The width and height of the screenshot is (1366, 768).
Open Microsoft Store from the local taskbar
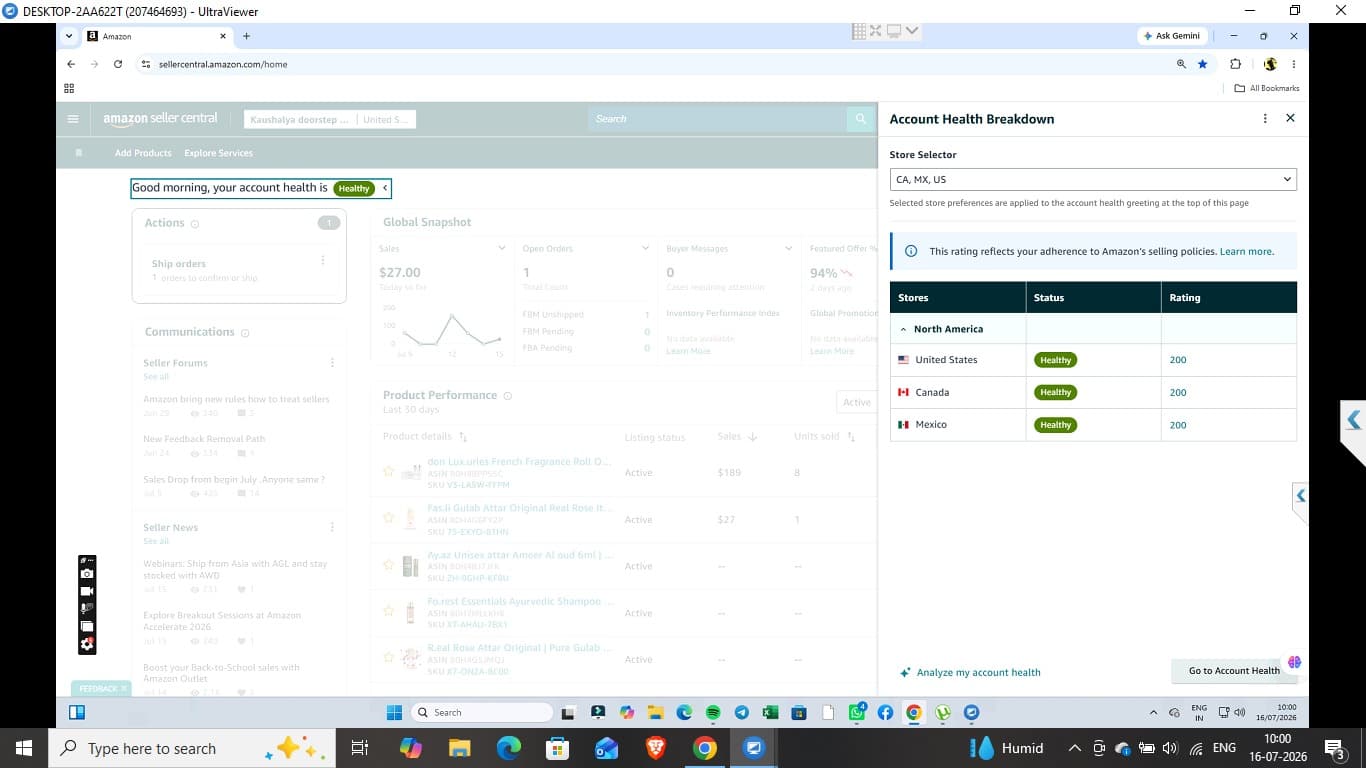point(558,748)
